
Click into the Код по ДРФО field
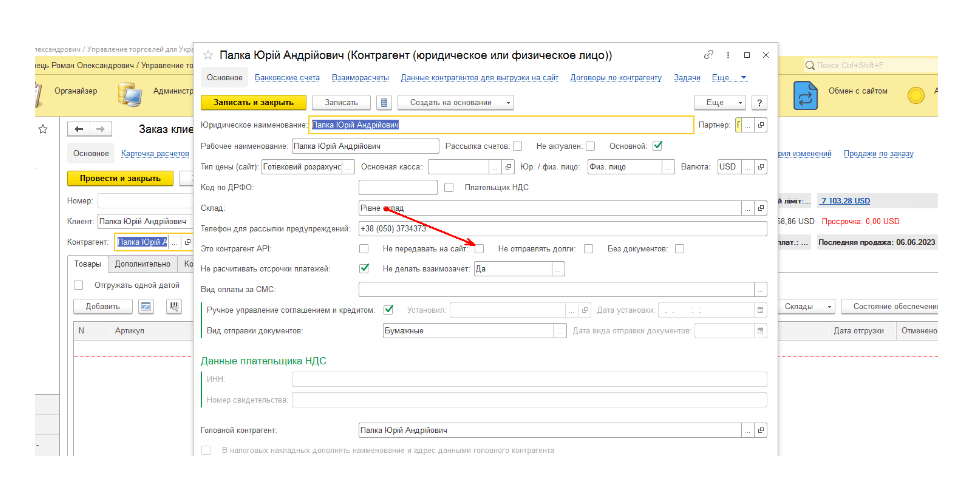pyautogui.click(x=397, y=187)
